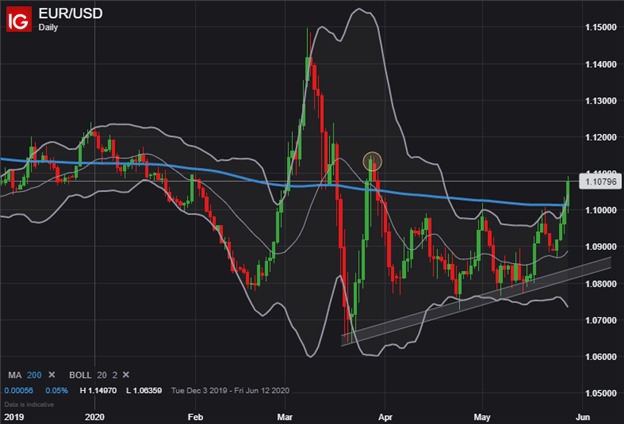Select the 1.07000 price axis label
624x424 pixels.
[601, 320]
